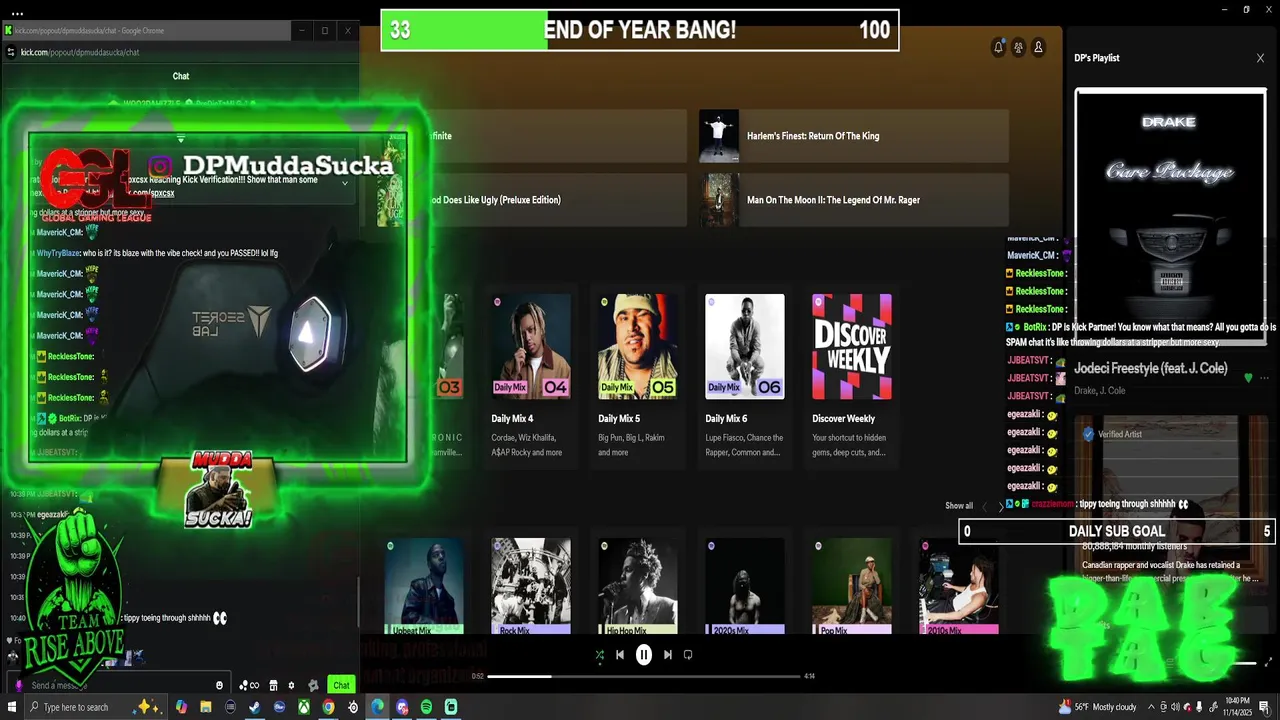Open song title Jodeci Freestyle (feat. J. Cole)
Image resolution: width=1280 pixels, height=720 pixels.
(1151, 369)
